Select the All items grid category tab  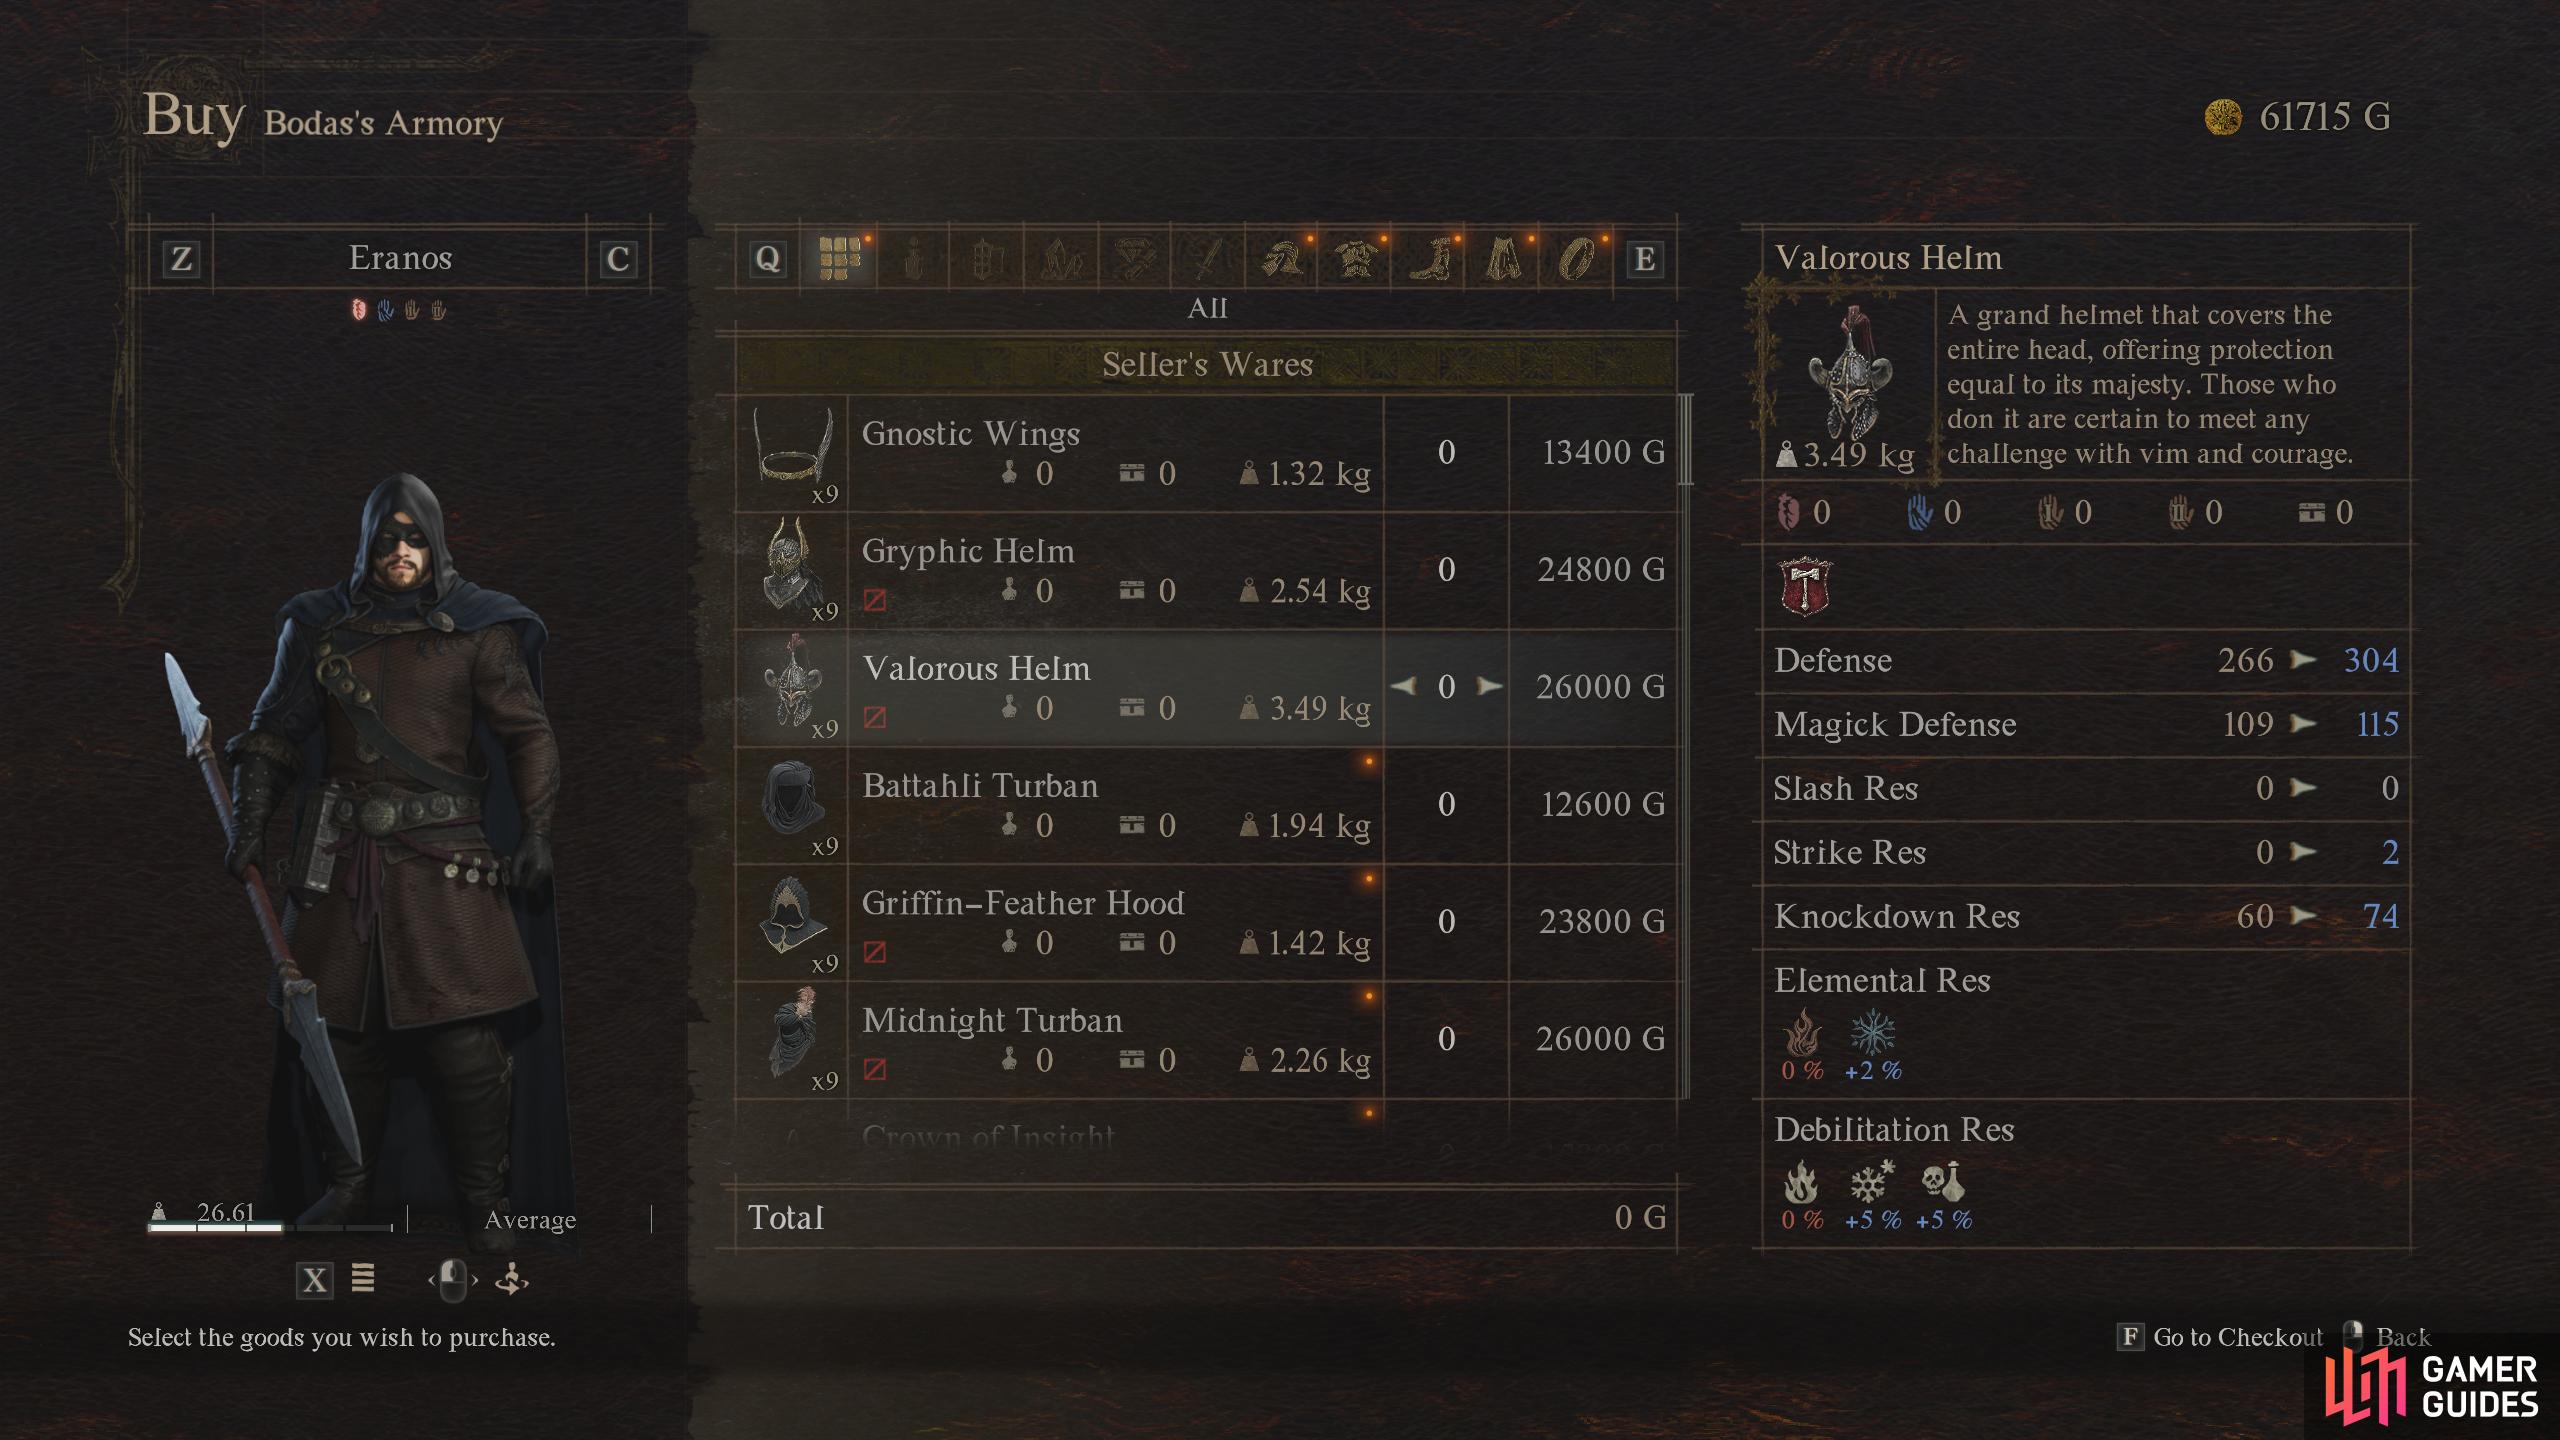[x=839, y=259]
